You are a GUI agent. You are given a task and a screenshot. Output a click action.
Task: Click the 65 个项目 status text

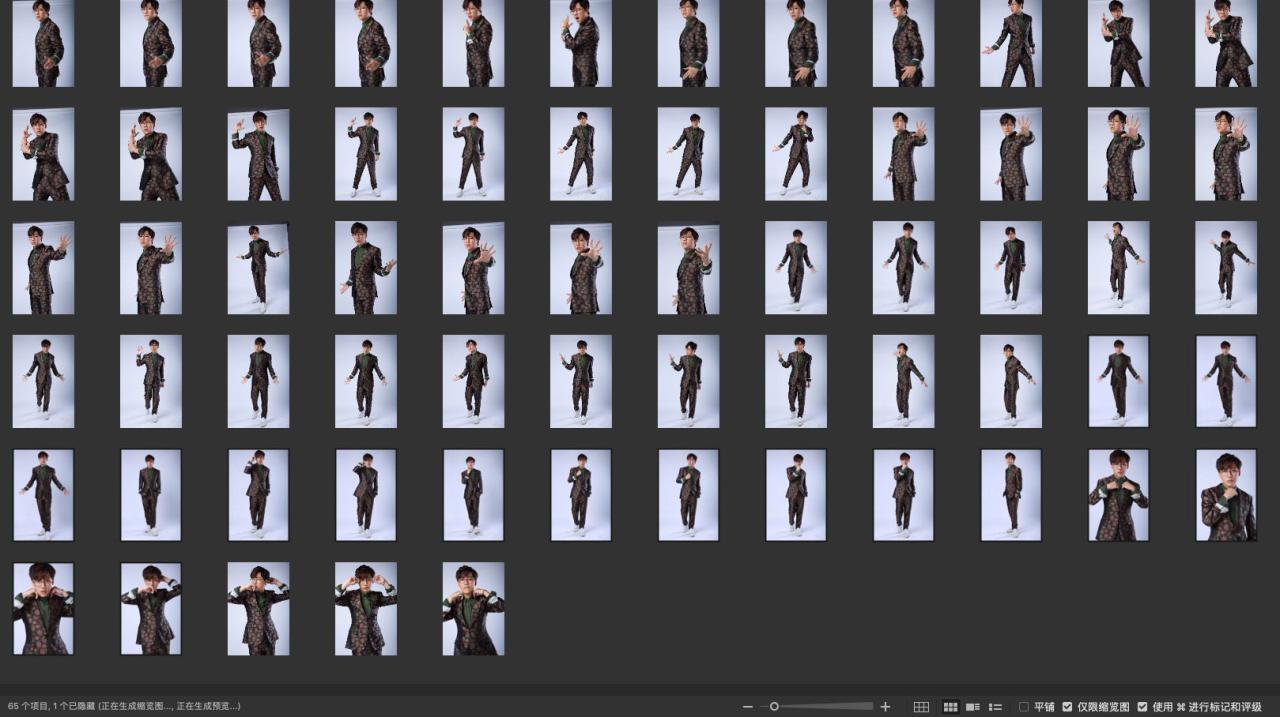(x=27, y=706)
